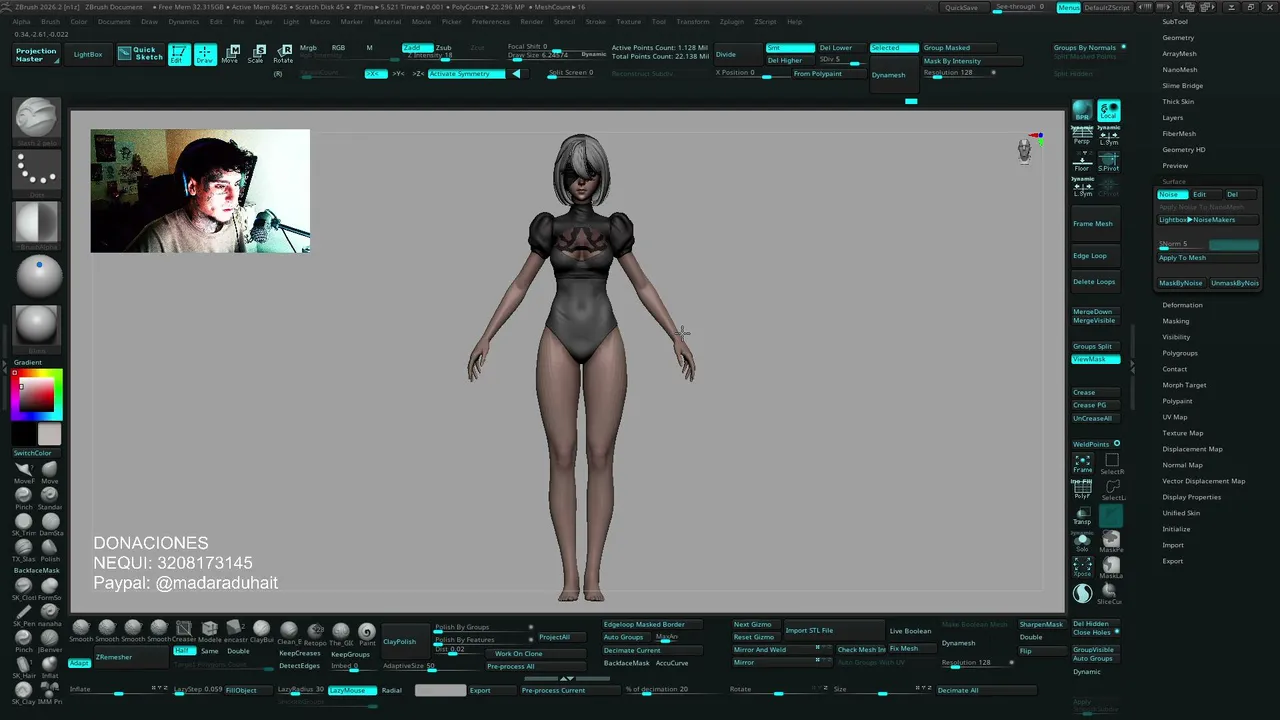Click the PolyF draw polyframe icon
This screenshot has width=1280, height=720.
1082,489
